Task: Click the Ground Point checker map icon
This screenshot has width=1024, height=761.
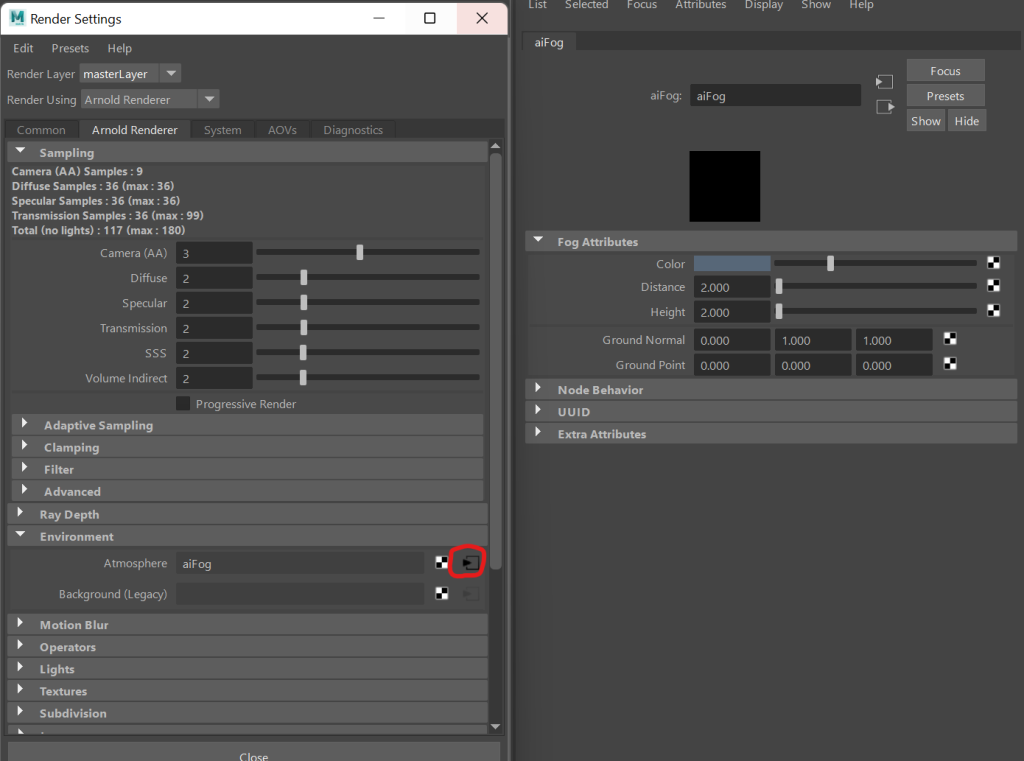Action: coord(950,363)
